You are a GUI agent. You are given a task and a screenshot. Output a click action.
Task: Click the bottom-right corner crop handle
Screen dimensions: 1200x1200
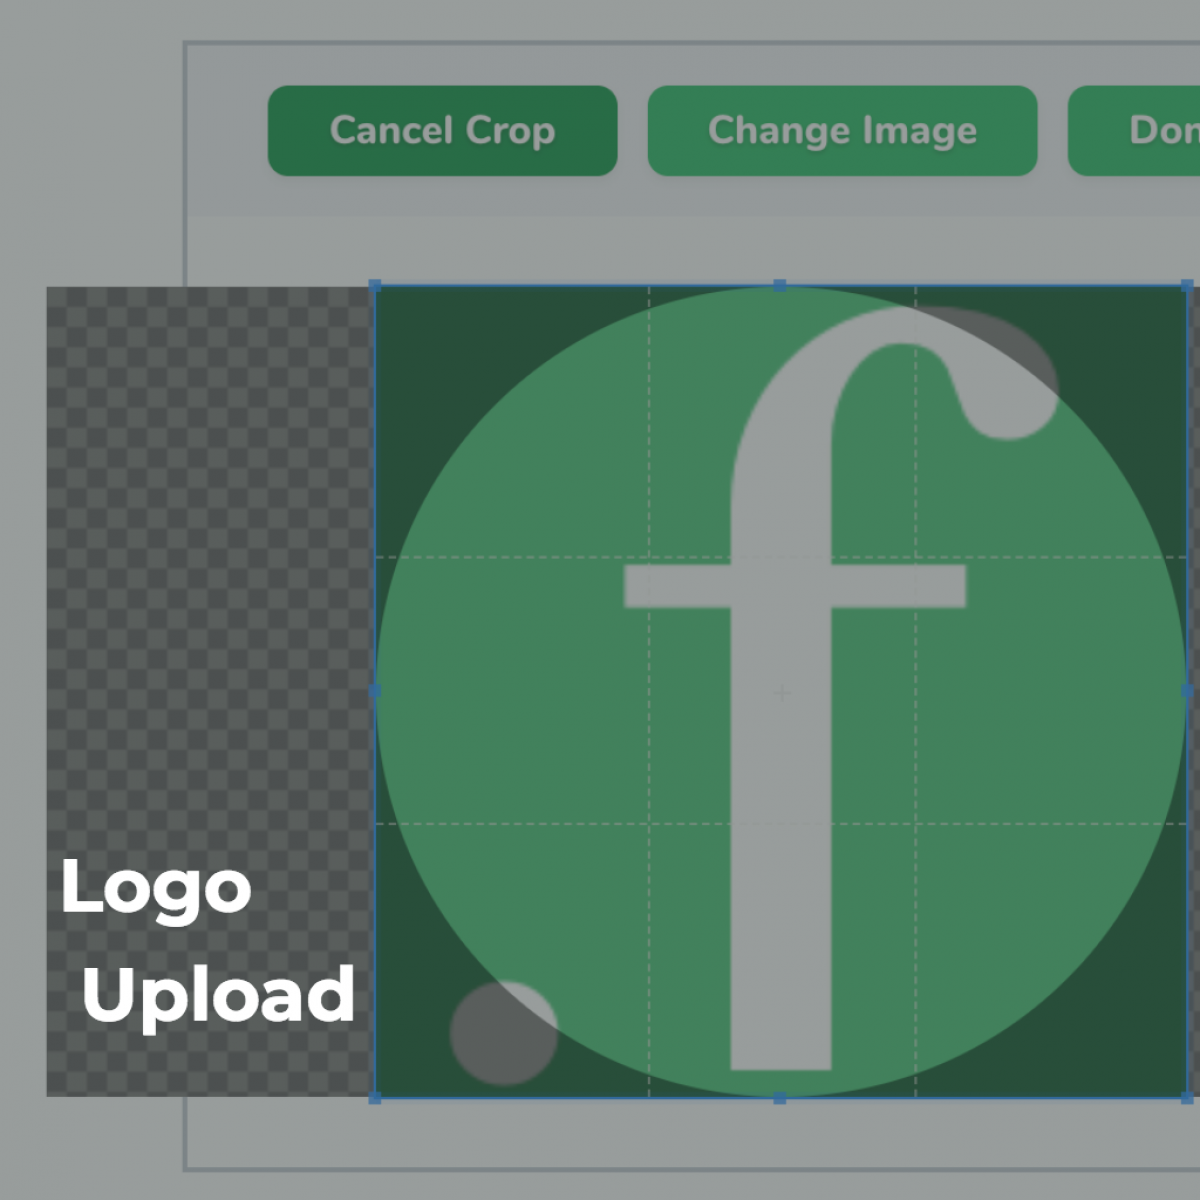coord(1187,1097)
